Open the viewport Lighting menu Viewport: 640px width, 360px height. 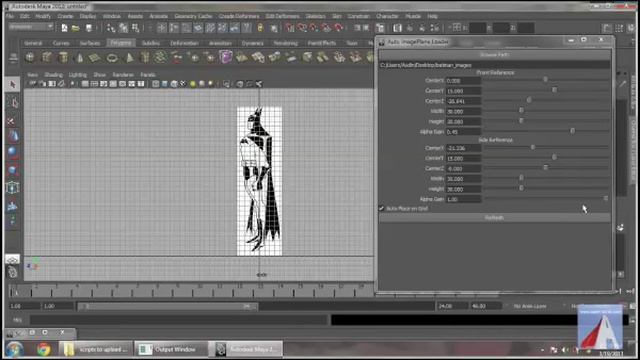pyautogui.click(x=78, y=75)
